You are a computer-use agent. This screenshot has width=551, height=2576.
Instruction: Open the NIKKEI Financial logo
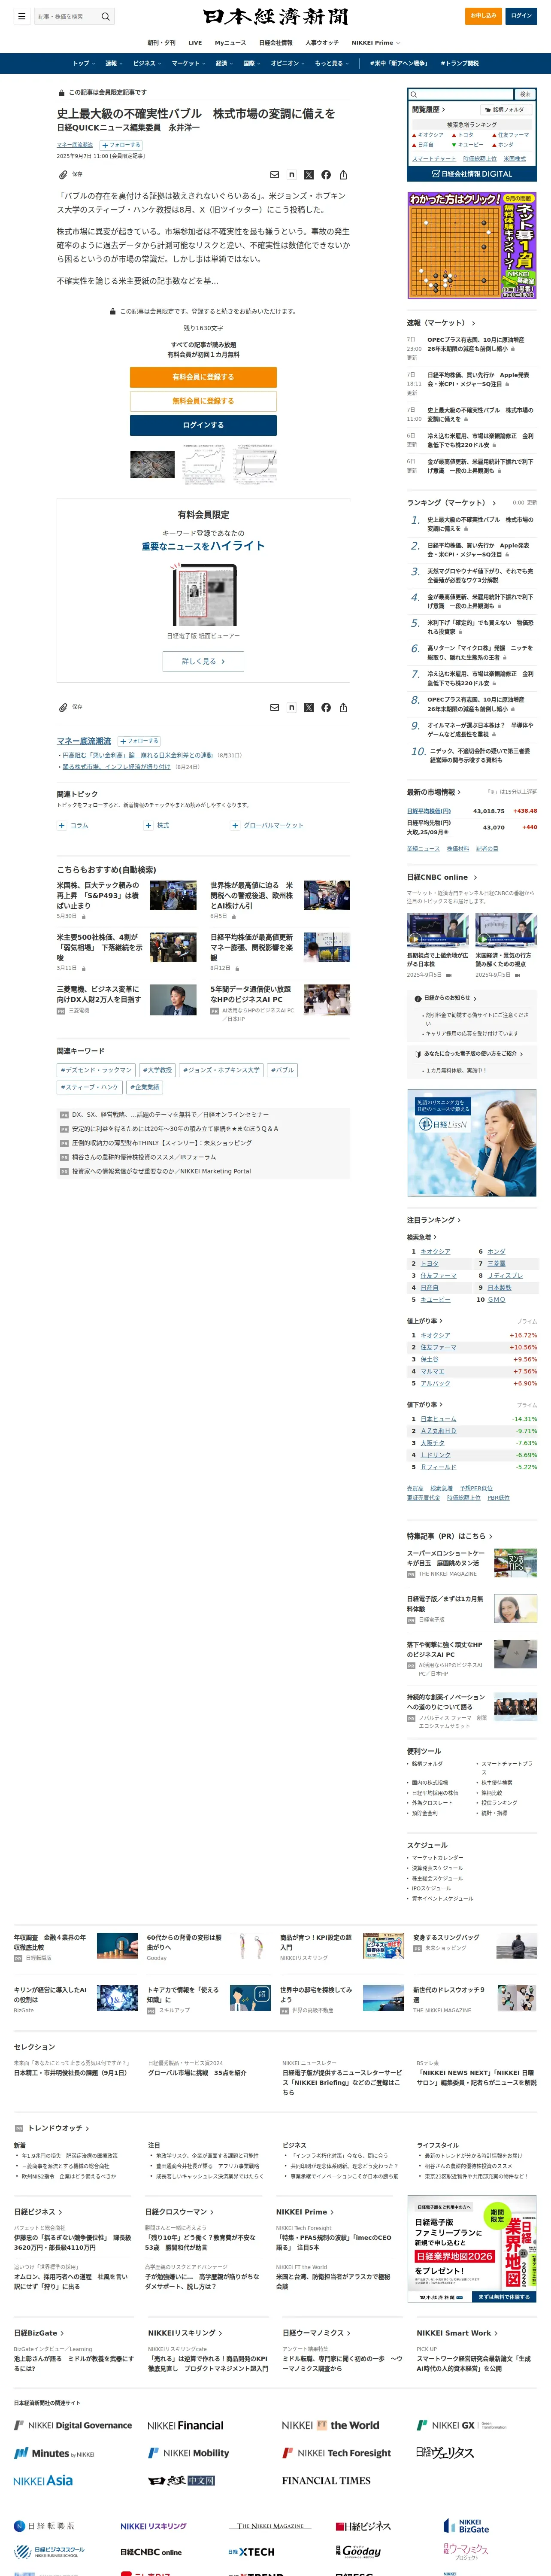click(x=185, y=2424)
